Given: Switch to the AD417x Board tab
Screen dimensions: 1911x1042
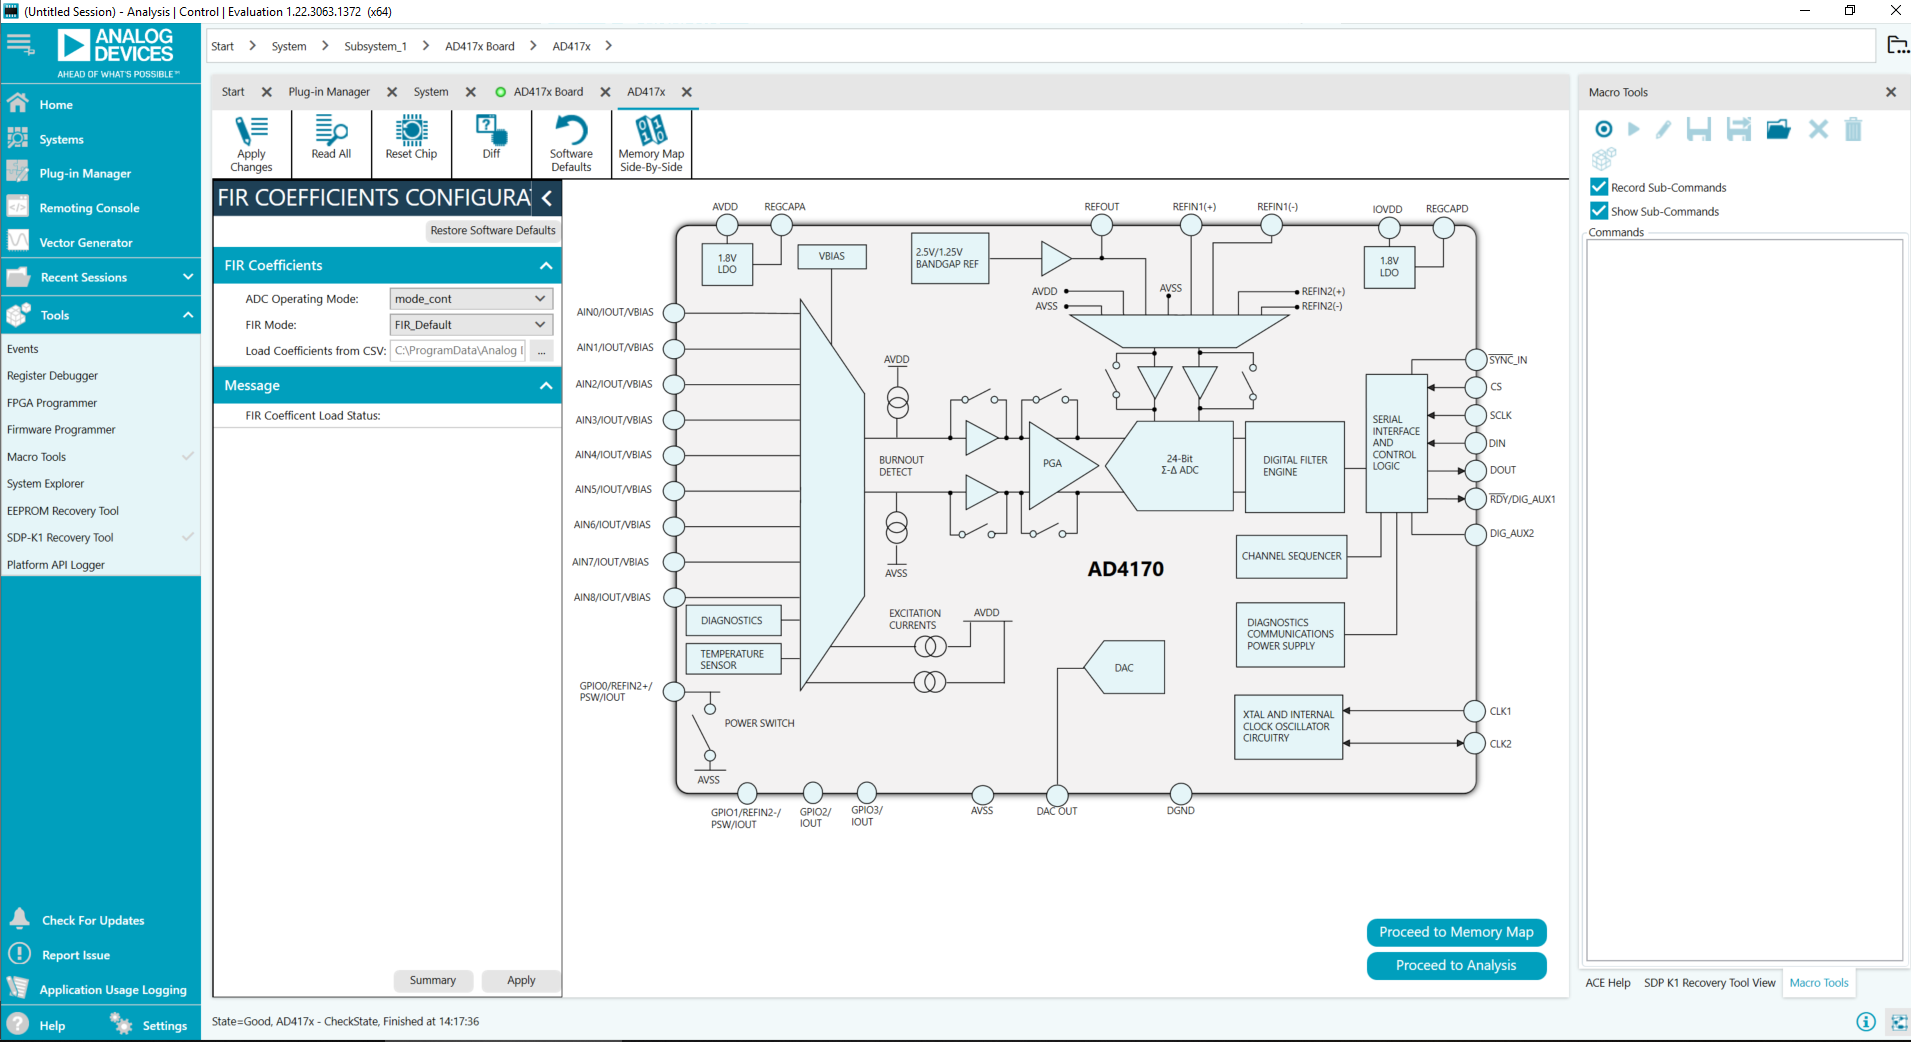Looking at the screenshot, I should coord(548,92).
